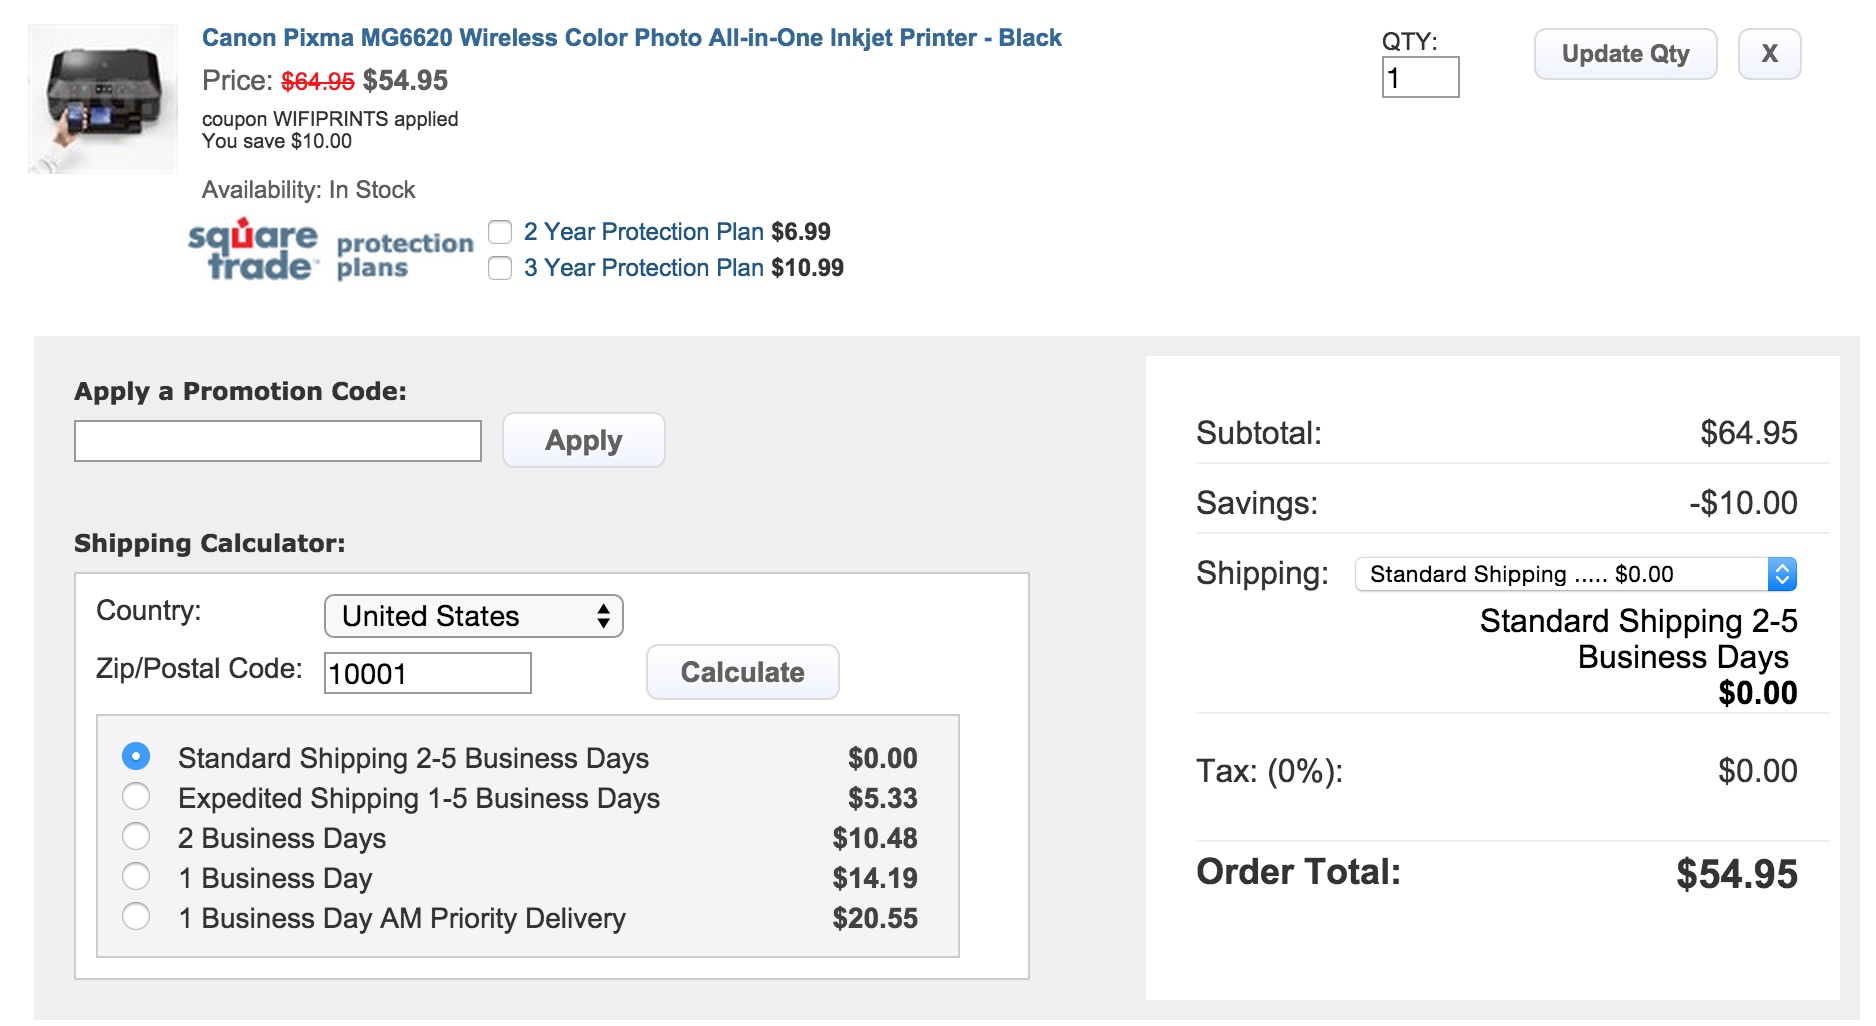Click the $20.55 priority delivery price
Screen dimensions: 1876x1026
click(x=875, y=918)
